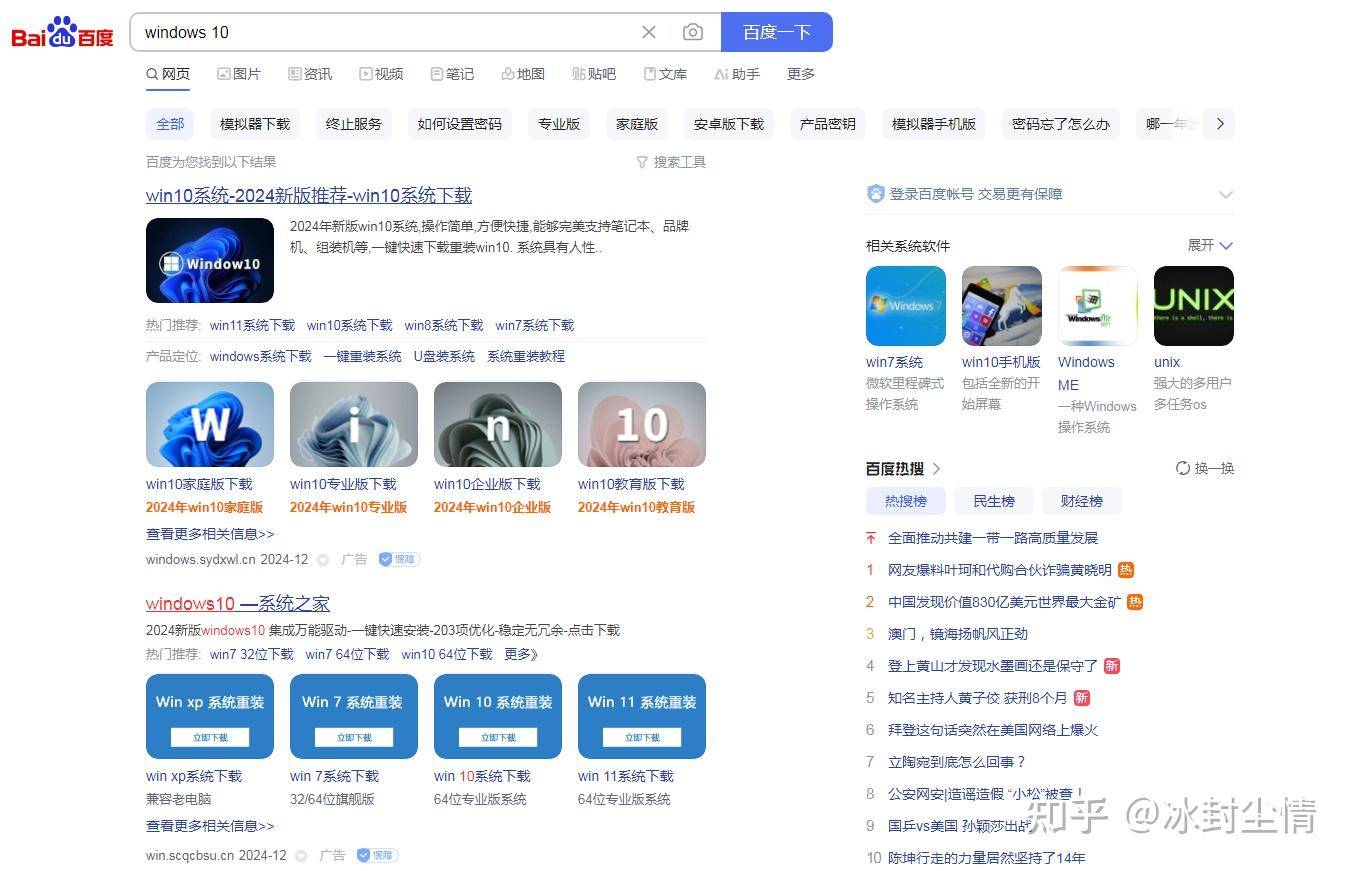Expand 相关系统软件 with 展开
Screen dimensions: 1351x871
(x=1210, y=245)
